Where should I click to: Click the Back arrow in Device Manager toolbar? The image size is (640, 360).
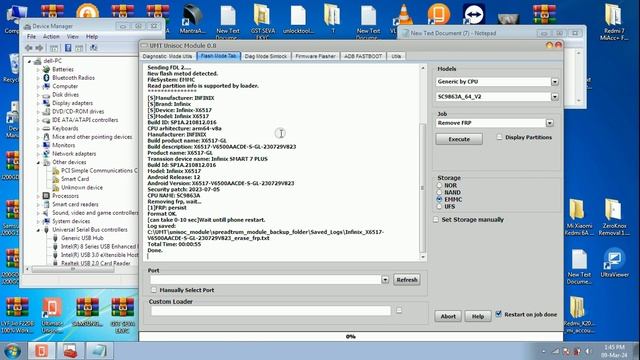point(29,48)
